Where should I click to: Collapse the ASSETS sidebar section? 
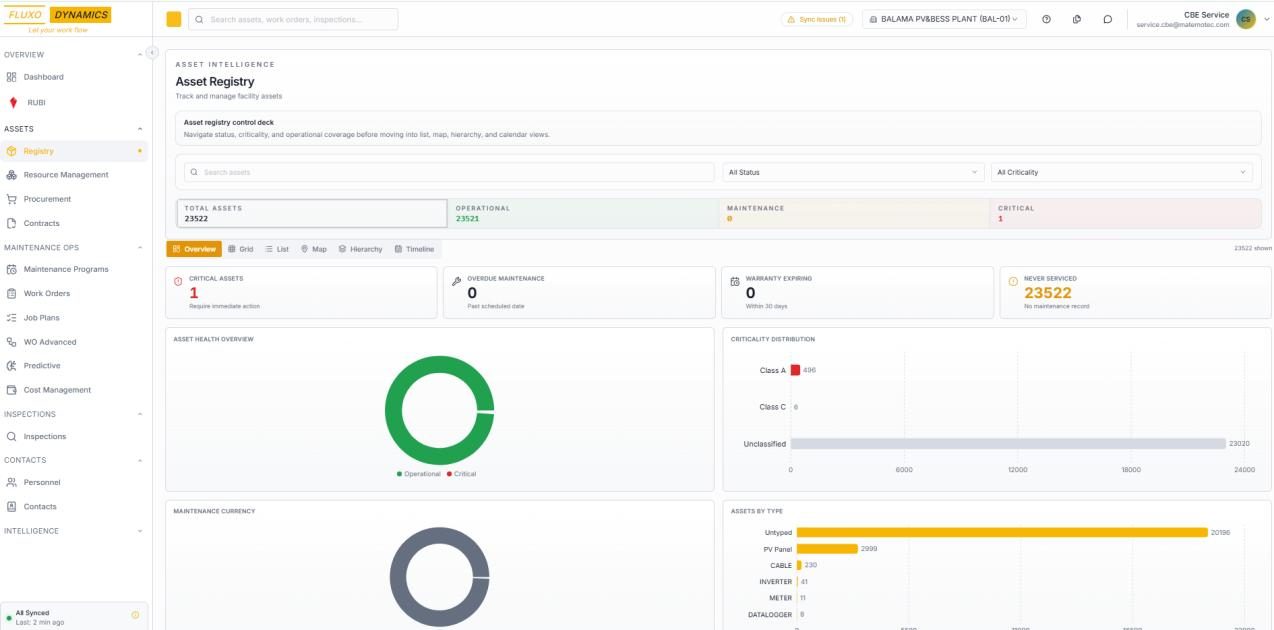(140, 129)
